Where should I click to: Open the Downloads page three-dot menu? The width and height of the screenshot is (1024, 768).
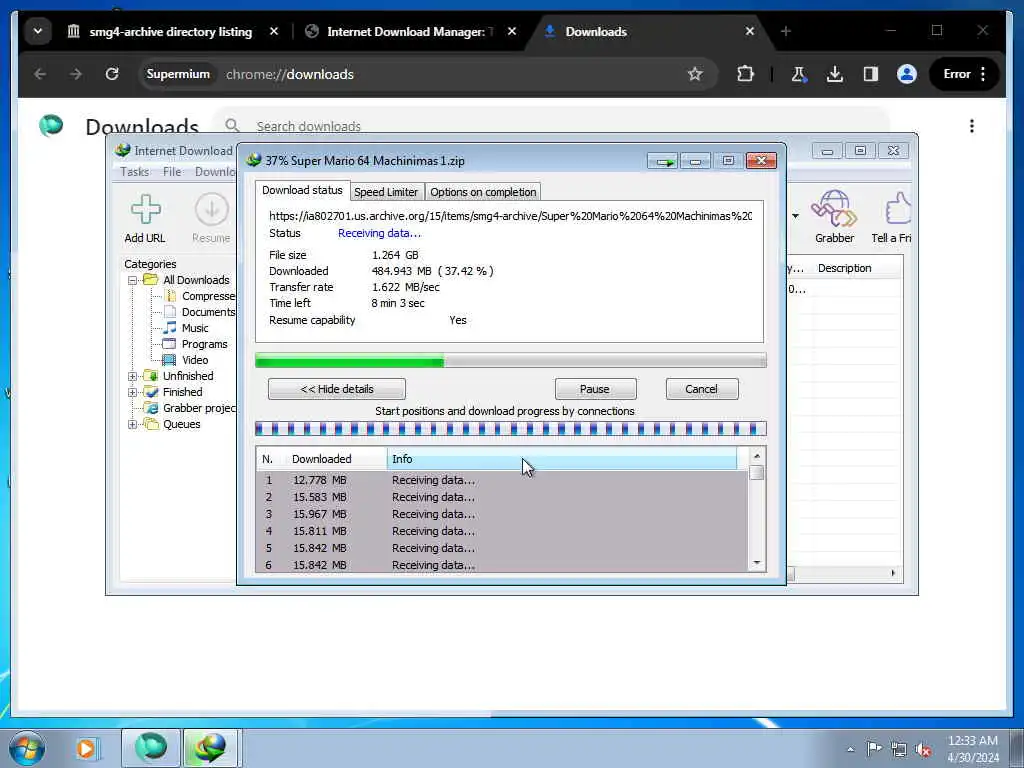point(972,126)
